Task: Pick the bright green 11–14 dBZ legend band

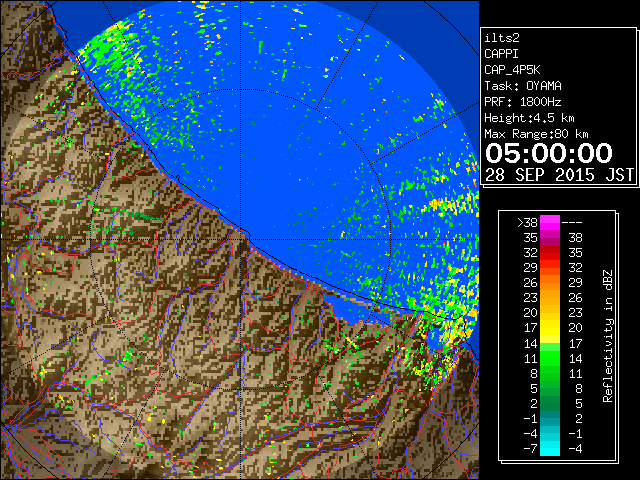Action: click(550, 358)
